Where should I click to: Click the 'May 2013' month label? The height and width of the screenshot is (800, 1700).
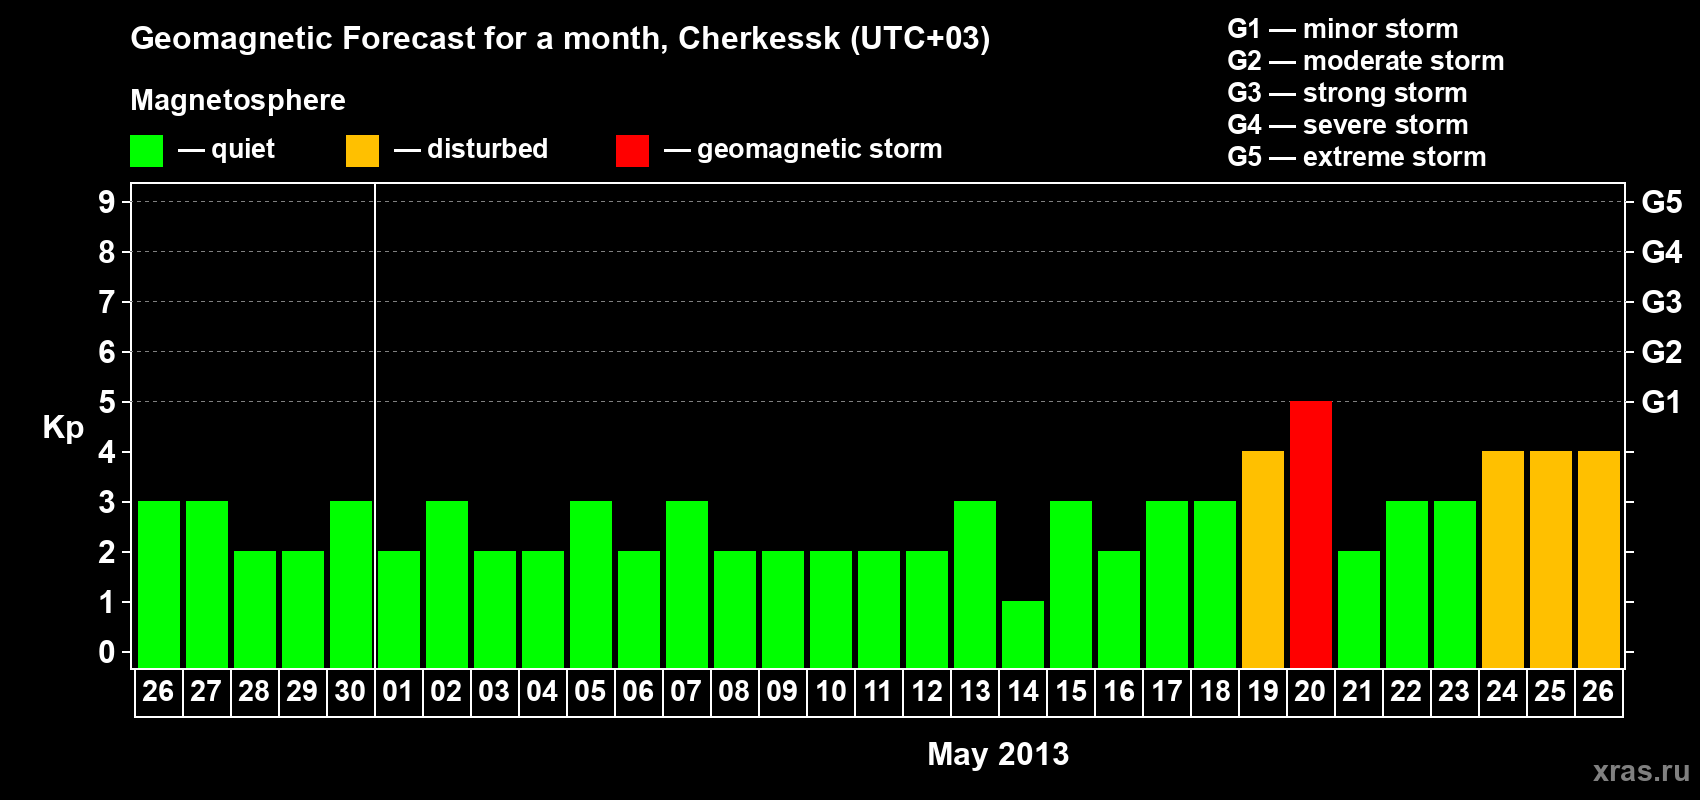coord(998,754)
